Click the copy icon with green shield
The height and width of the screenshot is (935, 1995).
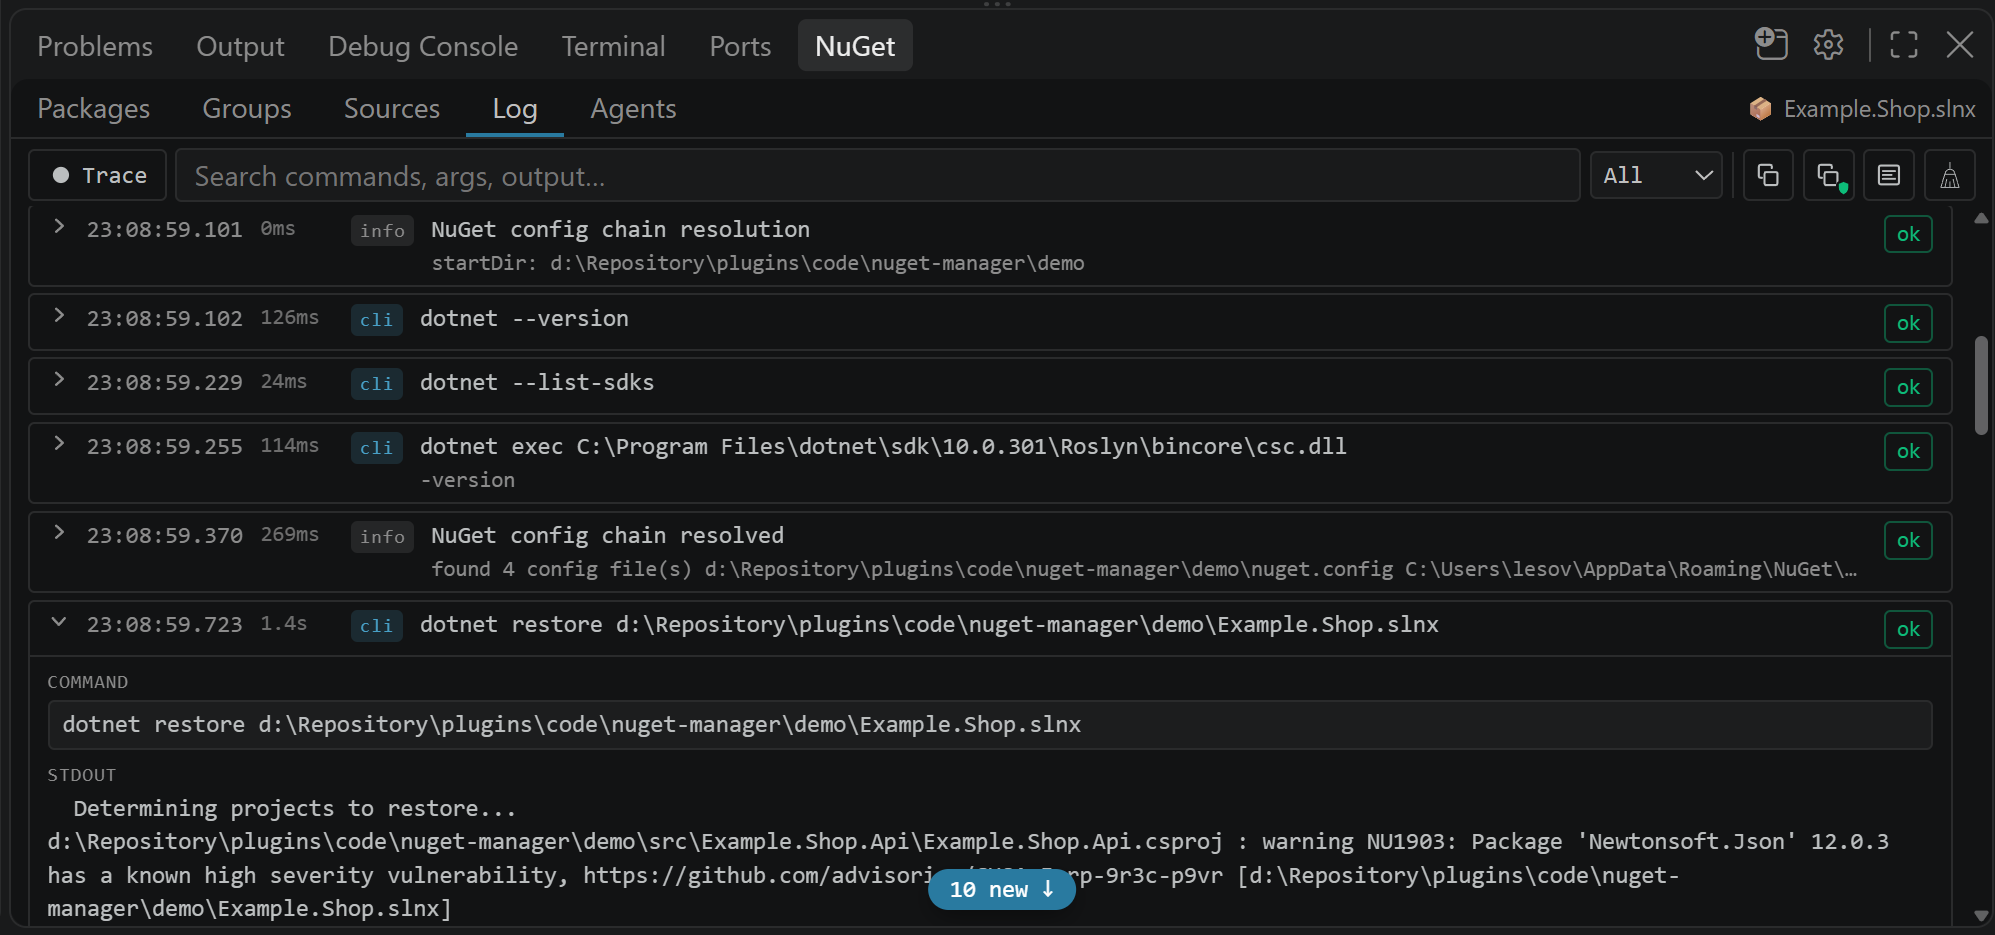coord(1829,176)
